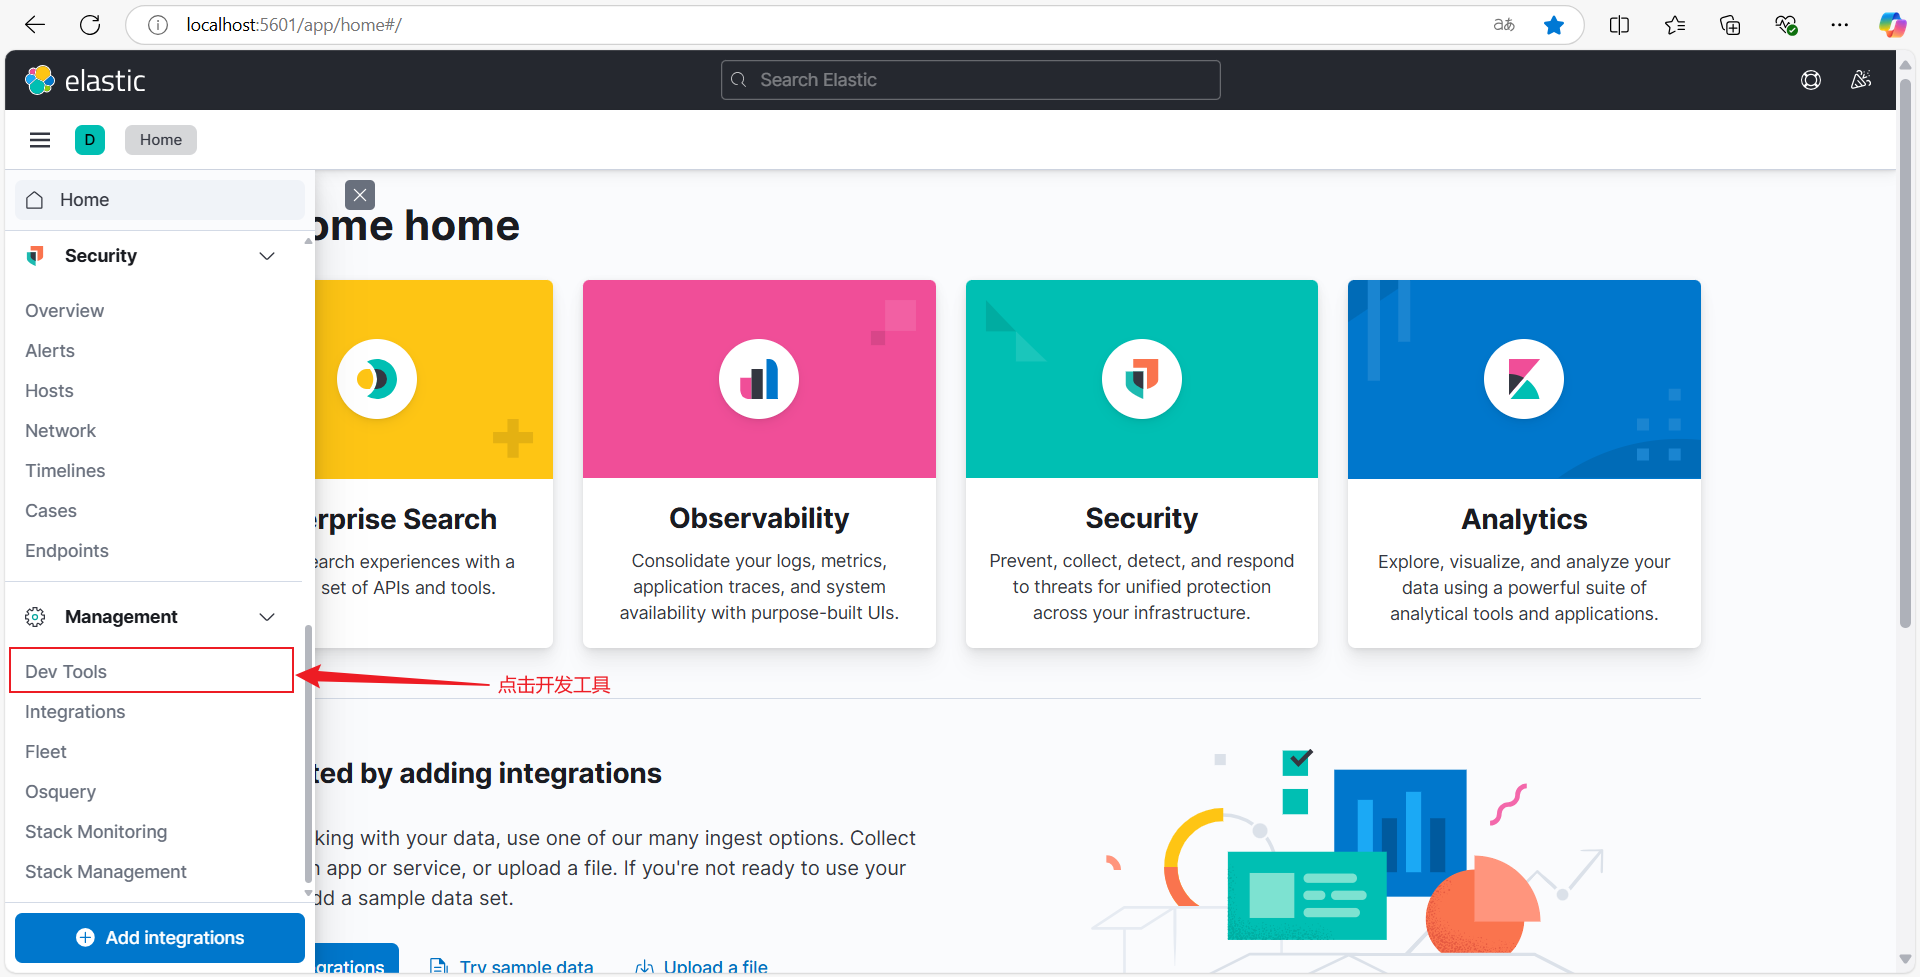Click the Enterprise Search card icon
This screenshot has height=977, width=1920.
(x=377, y=379)
